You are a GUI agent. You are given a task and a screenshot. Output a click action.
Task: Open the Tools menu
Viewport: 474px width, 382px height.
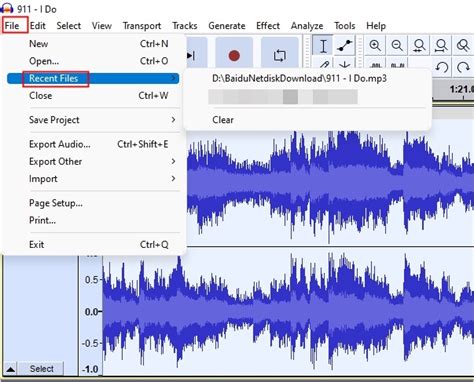pos(345,26)
